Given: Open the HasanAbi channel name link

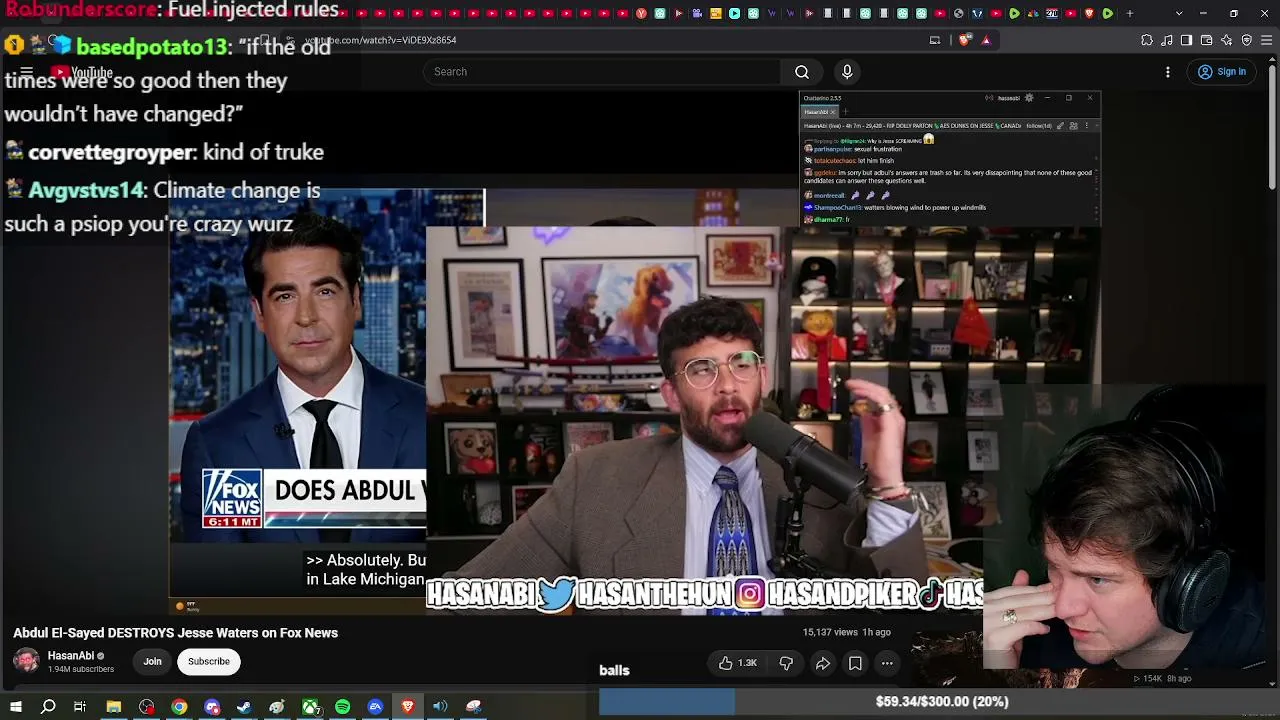Looking at the screenshot, I should click(x=70, y=656).
